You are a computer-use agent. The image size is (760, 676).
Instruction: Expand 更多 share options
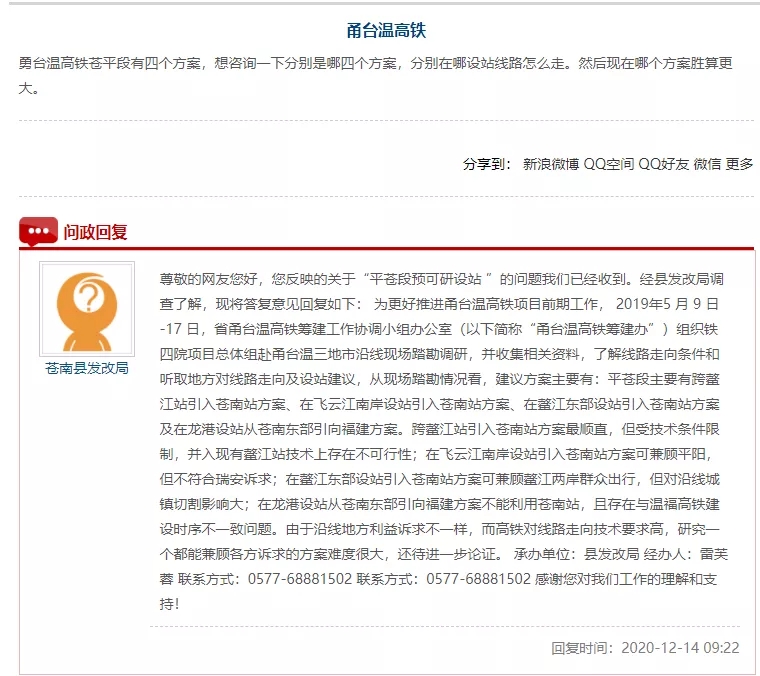click(x=740, y=164)
